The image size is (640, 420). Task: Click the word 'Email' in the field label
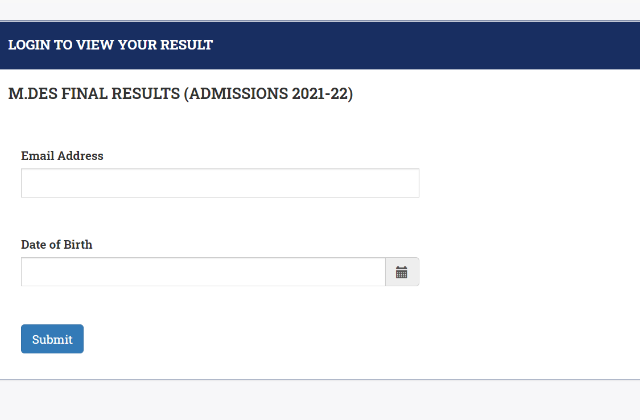[x=37, y=156]
